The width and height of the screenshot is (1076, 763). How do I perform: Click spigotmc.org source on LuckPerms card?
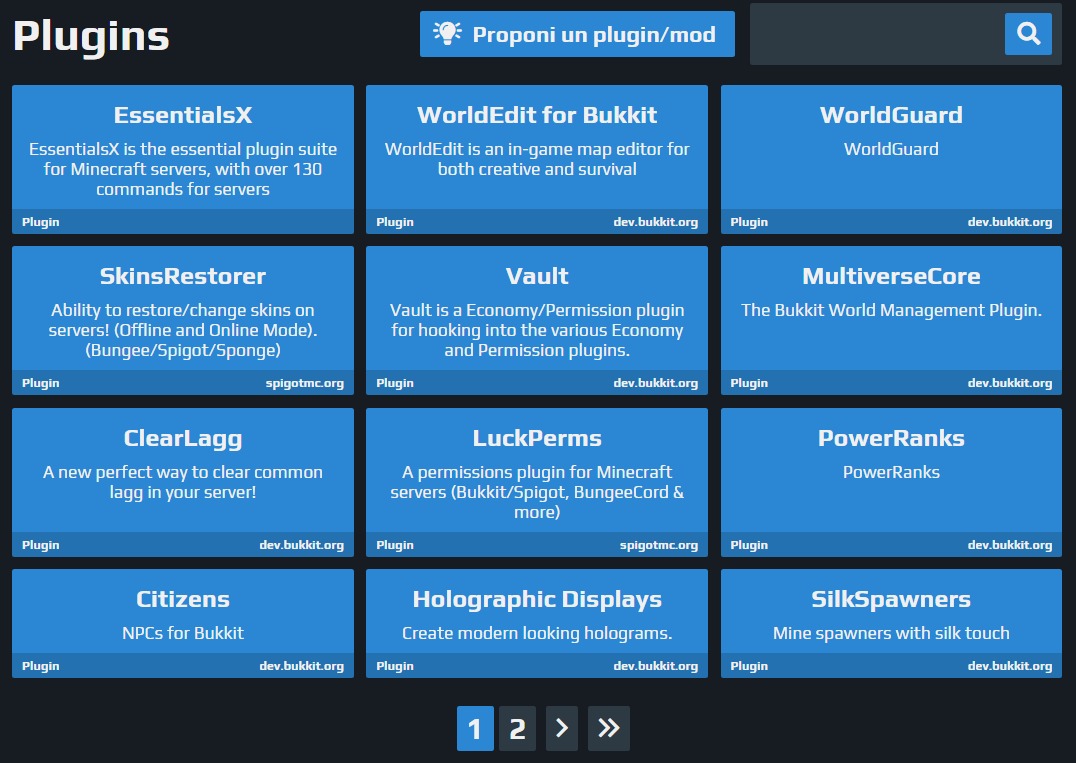(x=659, y=545)
